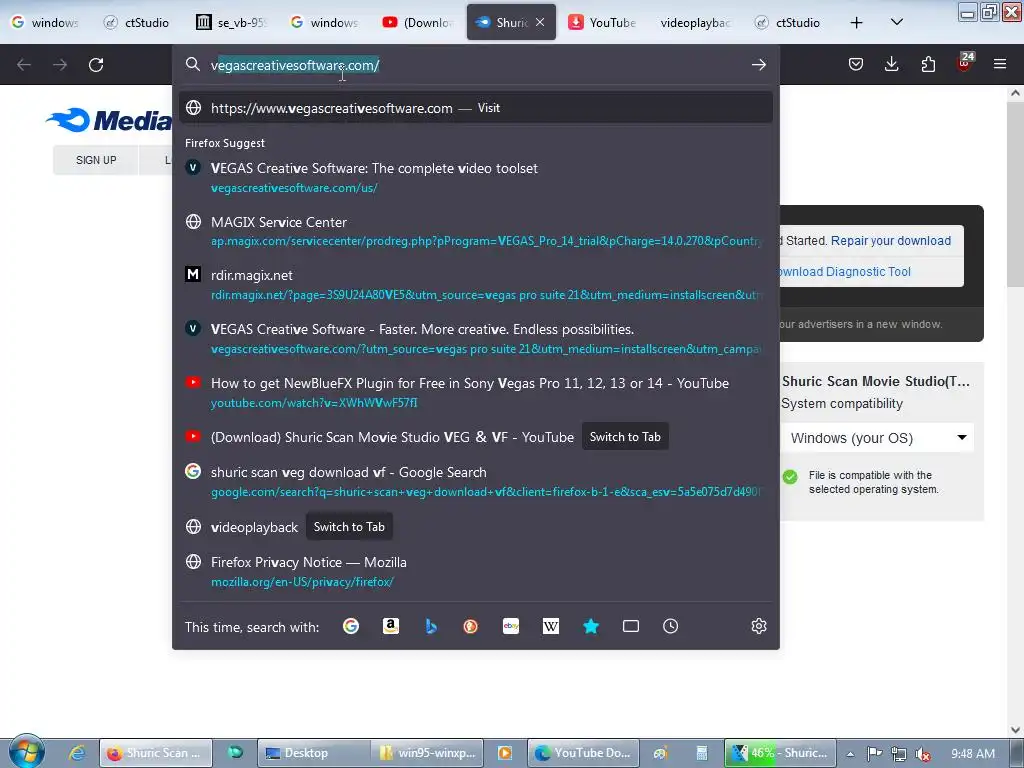Open shuric scan veg download Google Search suggestion
This screenshot has width=1024, height=768.
[476, 481]
